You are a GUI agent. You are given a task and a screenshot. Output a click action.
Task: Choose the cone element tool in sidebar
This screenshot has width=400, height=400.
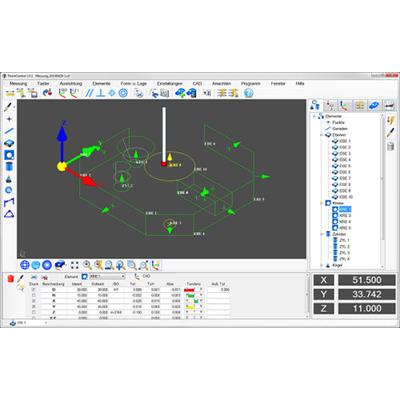click(9, 179)
